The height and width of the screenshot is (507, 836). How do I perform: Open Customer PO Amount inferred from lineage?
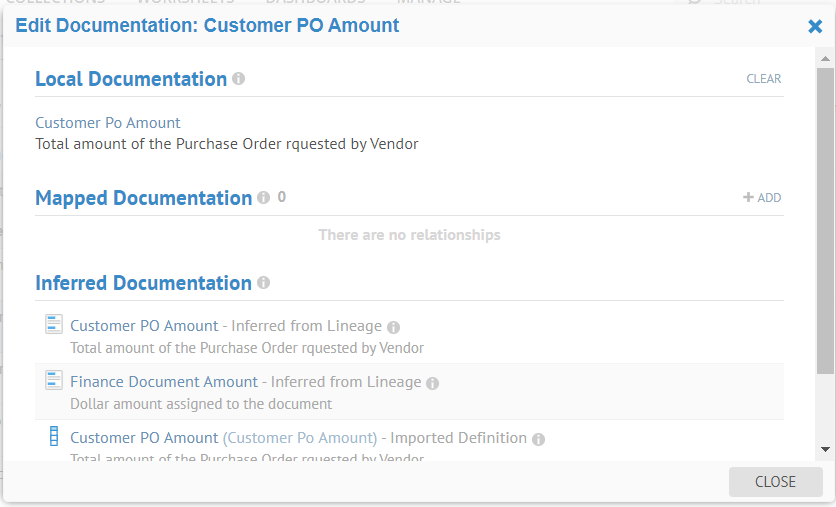[x=144, y=326]
